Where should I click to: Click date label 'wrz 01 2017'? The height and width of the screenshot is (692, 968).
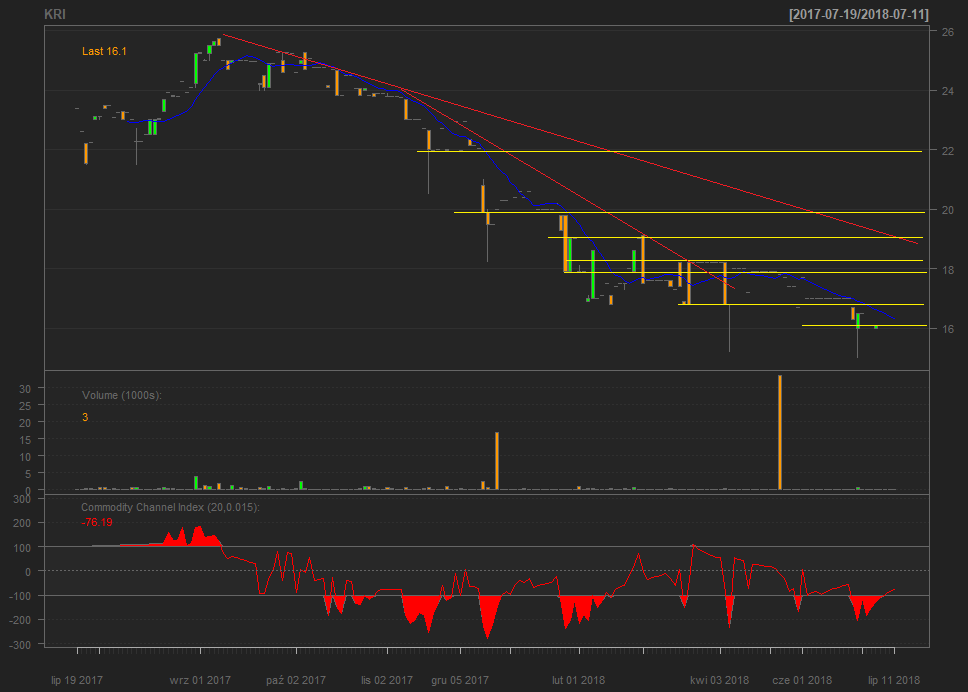(200, 680)
